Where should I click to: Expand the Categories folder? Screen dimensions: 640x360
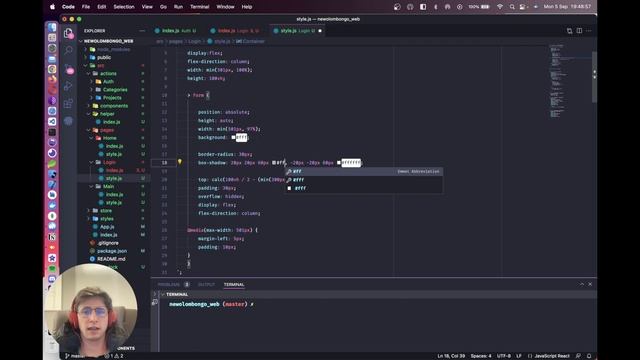tap(115, 90)
